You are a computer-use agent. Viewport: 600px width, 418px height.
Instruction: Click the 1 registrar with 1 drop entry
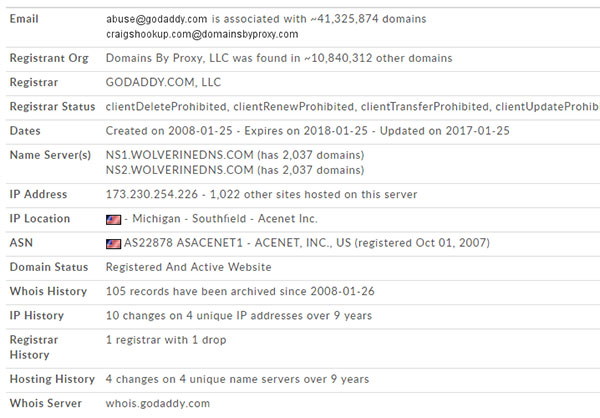click(x=166, y=340)
